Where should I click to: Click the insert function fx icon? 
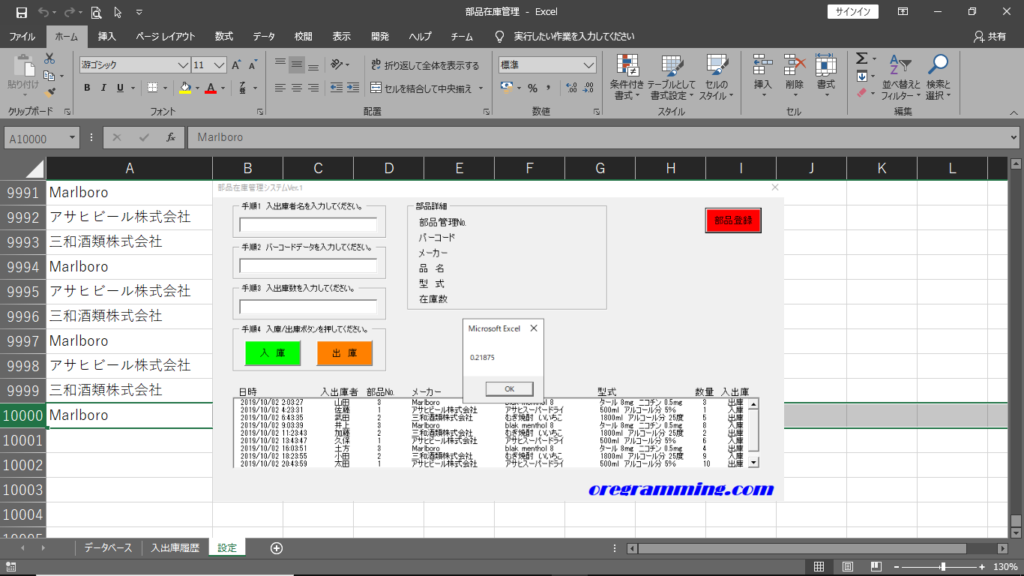coord(171,137)
